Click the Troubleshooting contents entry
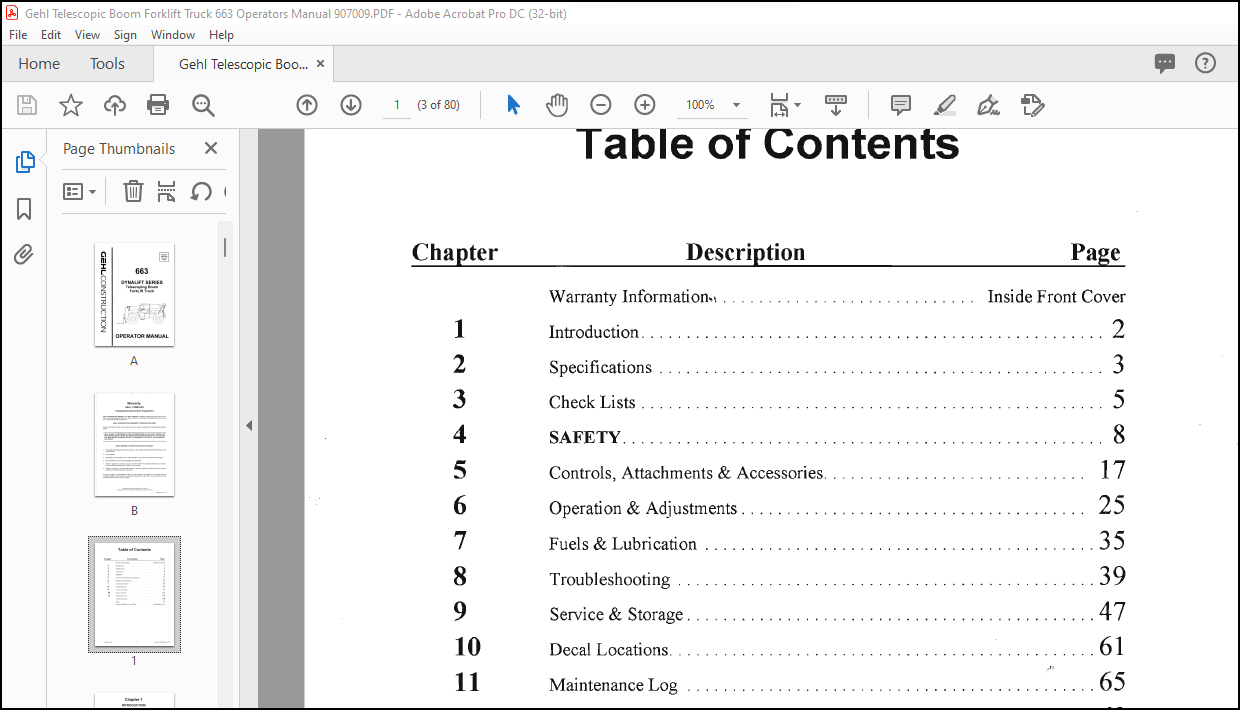The image size is (1240, 710). (610, 579)
